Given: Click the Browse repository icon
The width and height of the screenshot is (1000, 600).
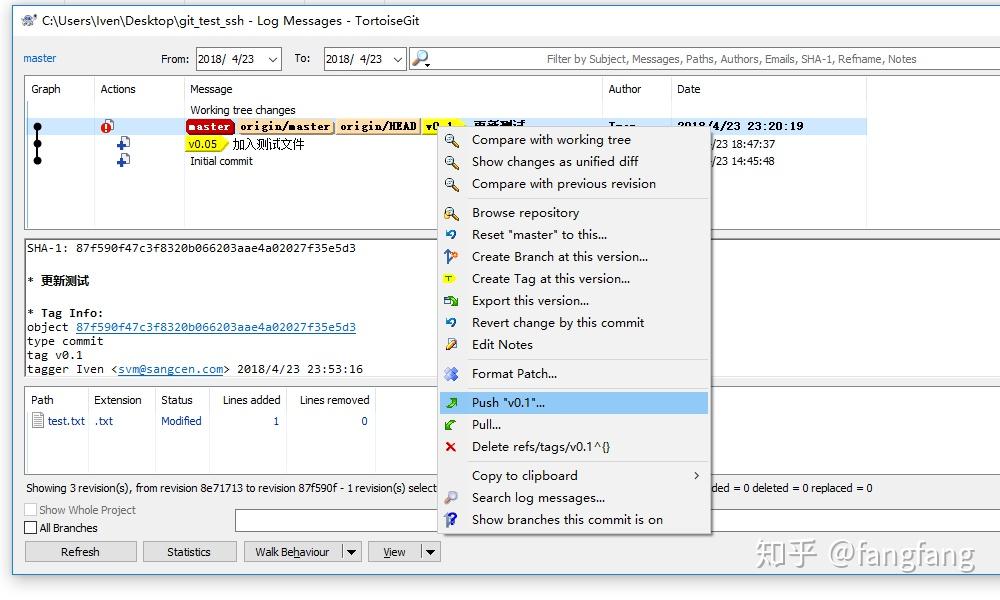Looking at the screenshot, I should coord(452,213).
